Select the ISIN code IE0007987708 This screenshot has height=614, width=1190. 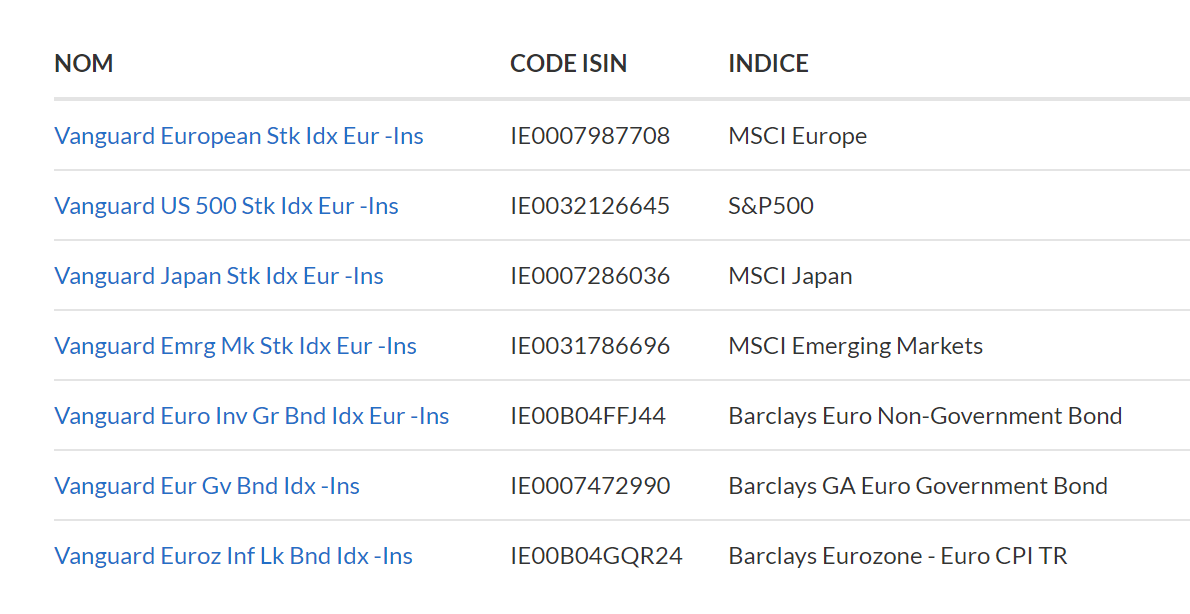click(590, 136)
